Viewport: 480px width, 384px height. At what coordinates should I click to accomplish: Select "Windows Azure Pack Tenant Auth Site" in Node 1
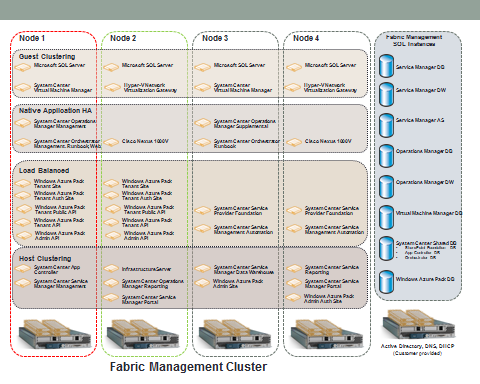tap(59, 196)
